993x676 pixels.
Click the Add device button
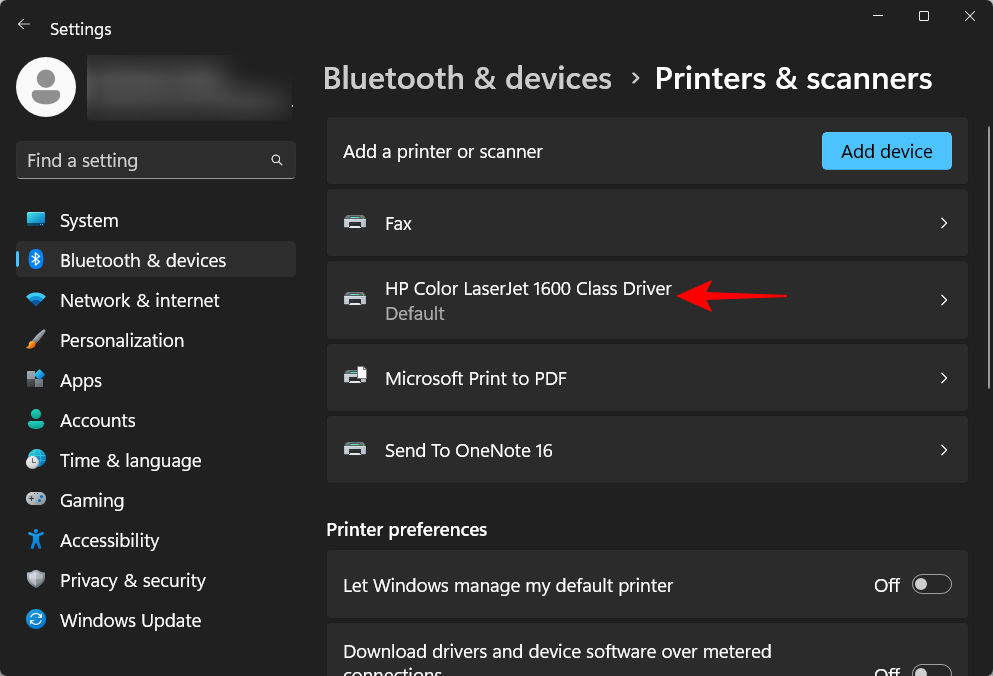[x=886, y=151]
